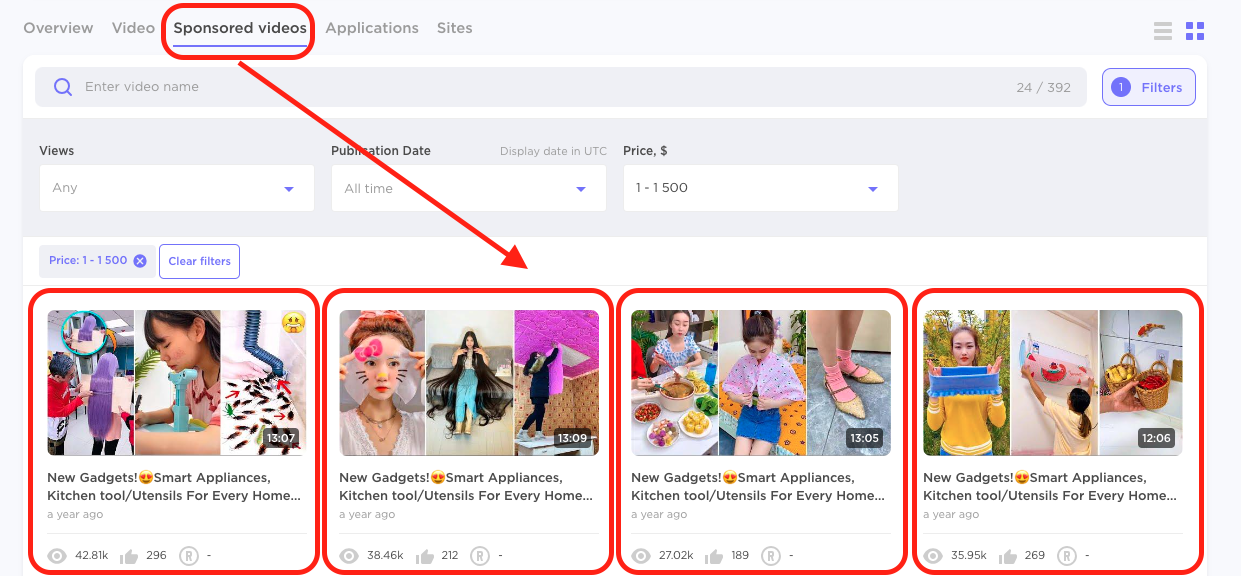This screenshot has width=1241, height=576.
Task: Switch to grid view layout
Action: click(1195, 30)
